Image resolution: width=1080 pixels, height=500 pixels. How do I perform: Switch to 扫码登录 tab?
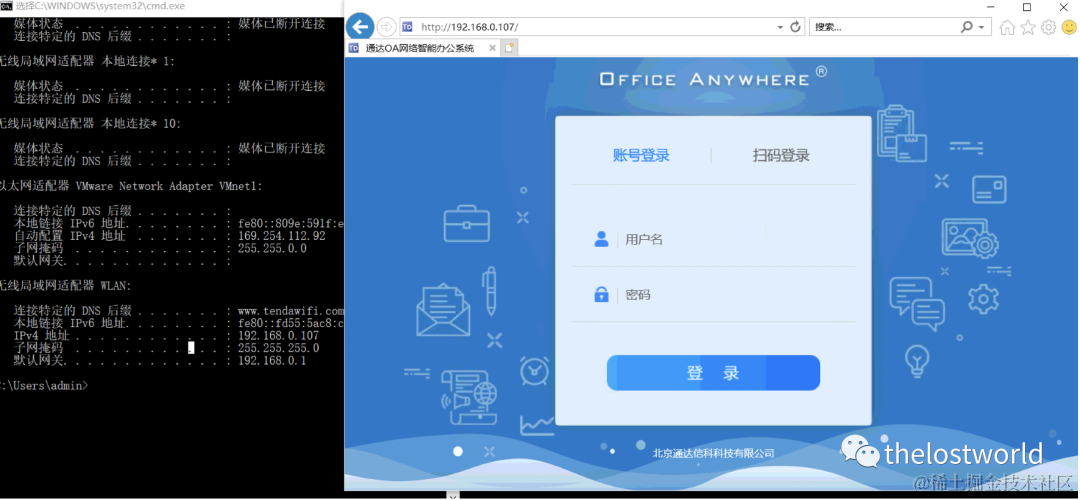[781, 156]
